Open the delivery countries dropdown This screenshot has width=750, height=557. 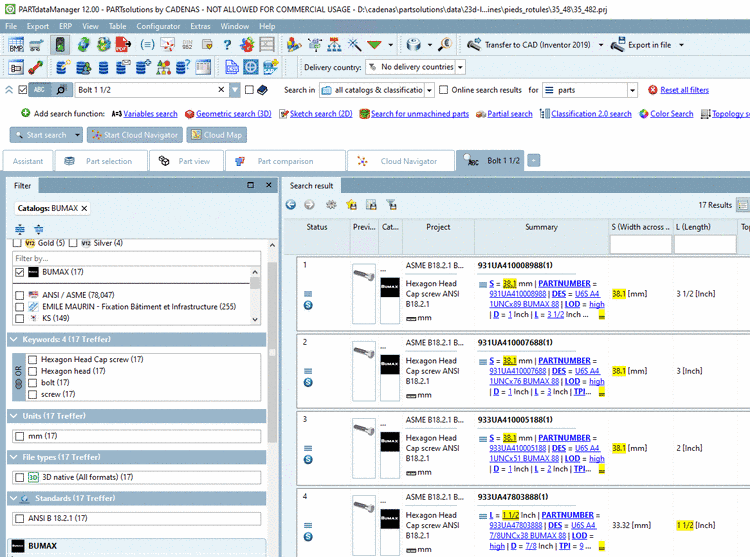[x=460, y=67]
